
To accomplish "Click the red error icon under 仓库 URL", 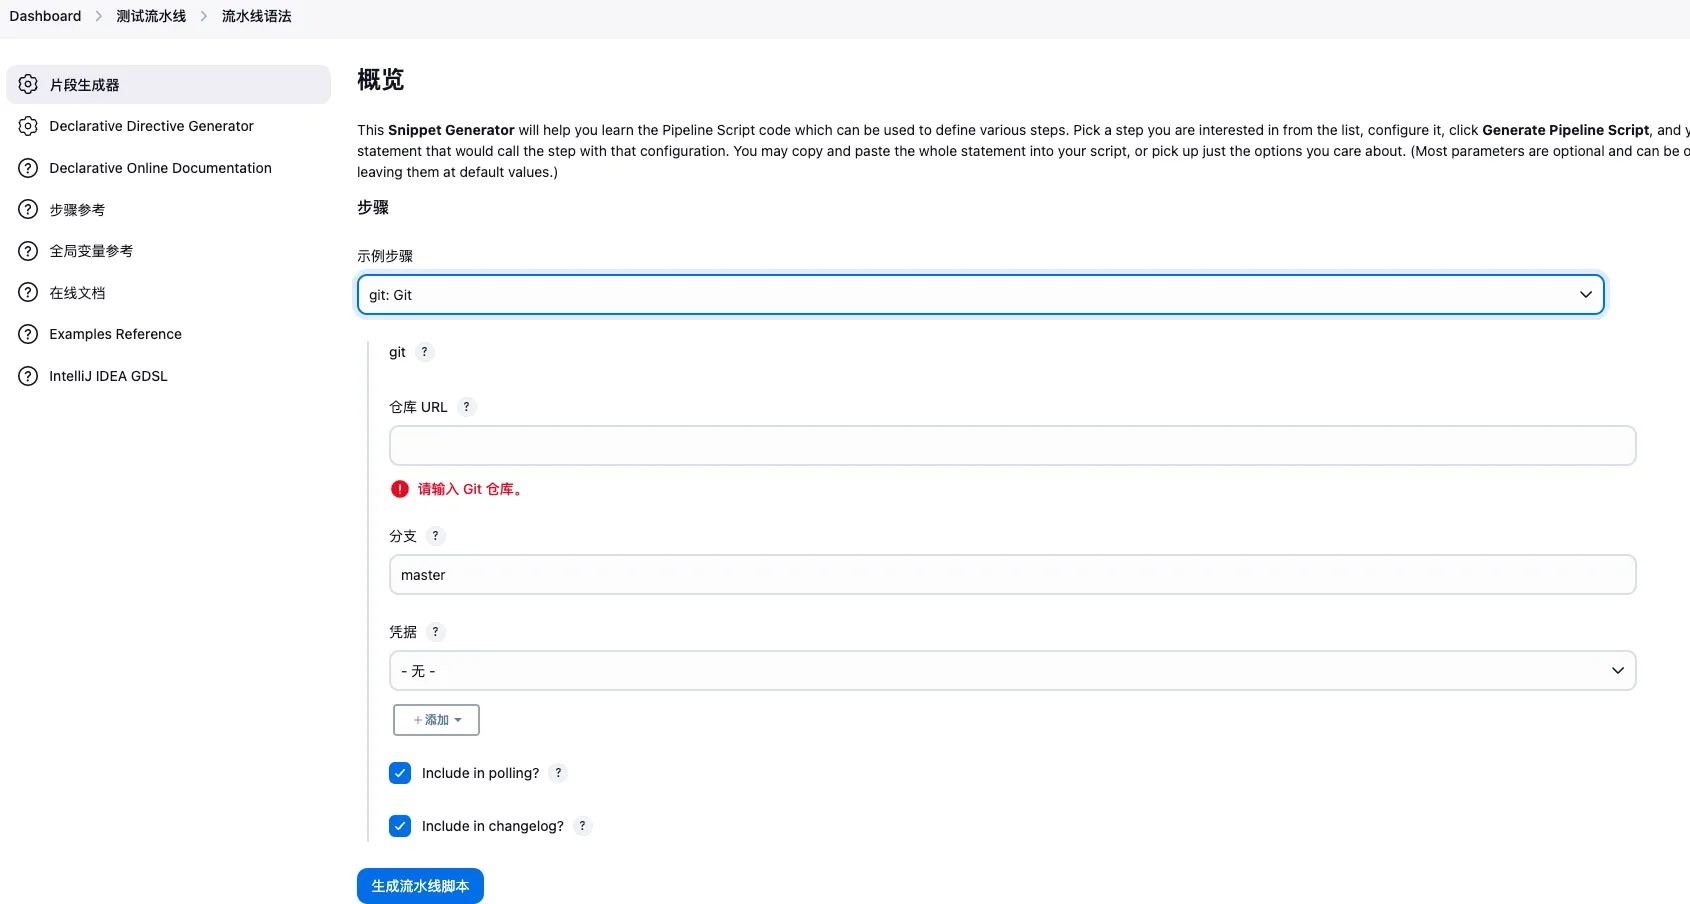I will (x=400, y=489).
